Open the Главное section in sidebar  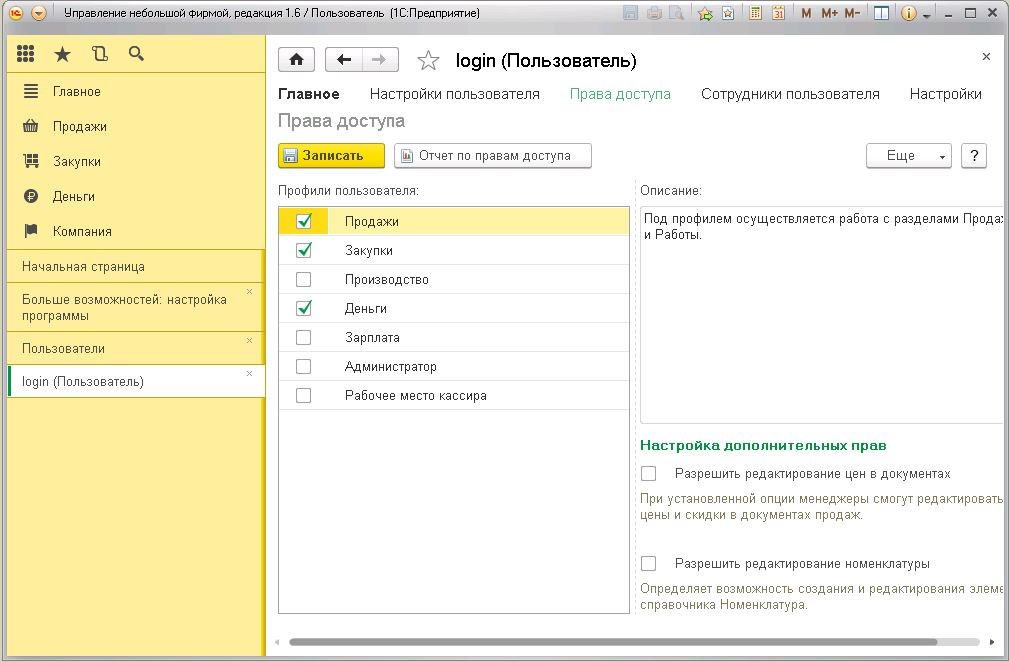(x=77, y=92)
